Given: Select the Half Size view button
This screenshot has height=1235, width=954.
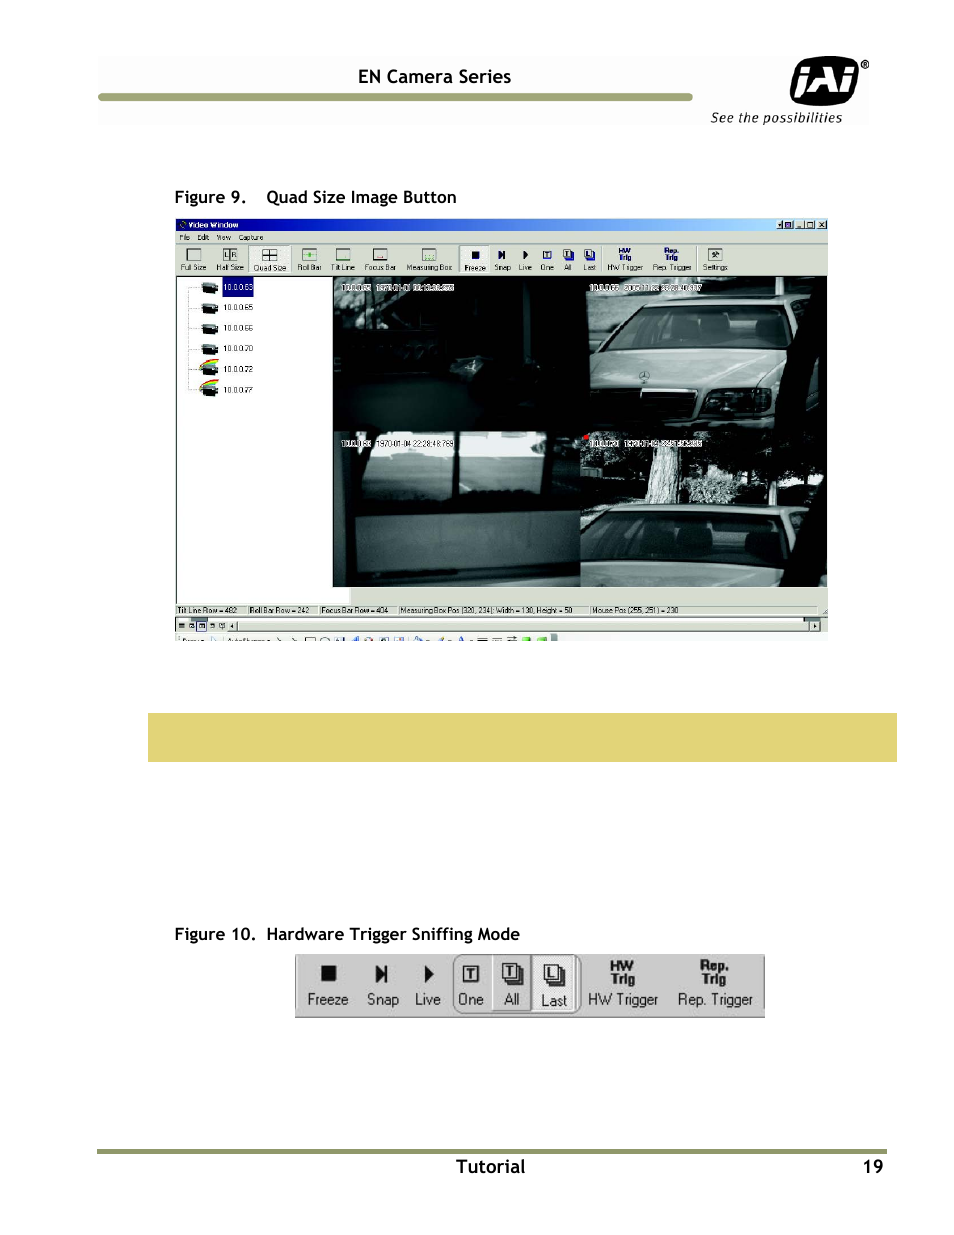Looking at the screenshot, I should tap(230, 260).
